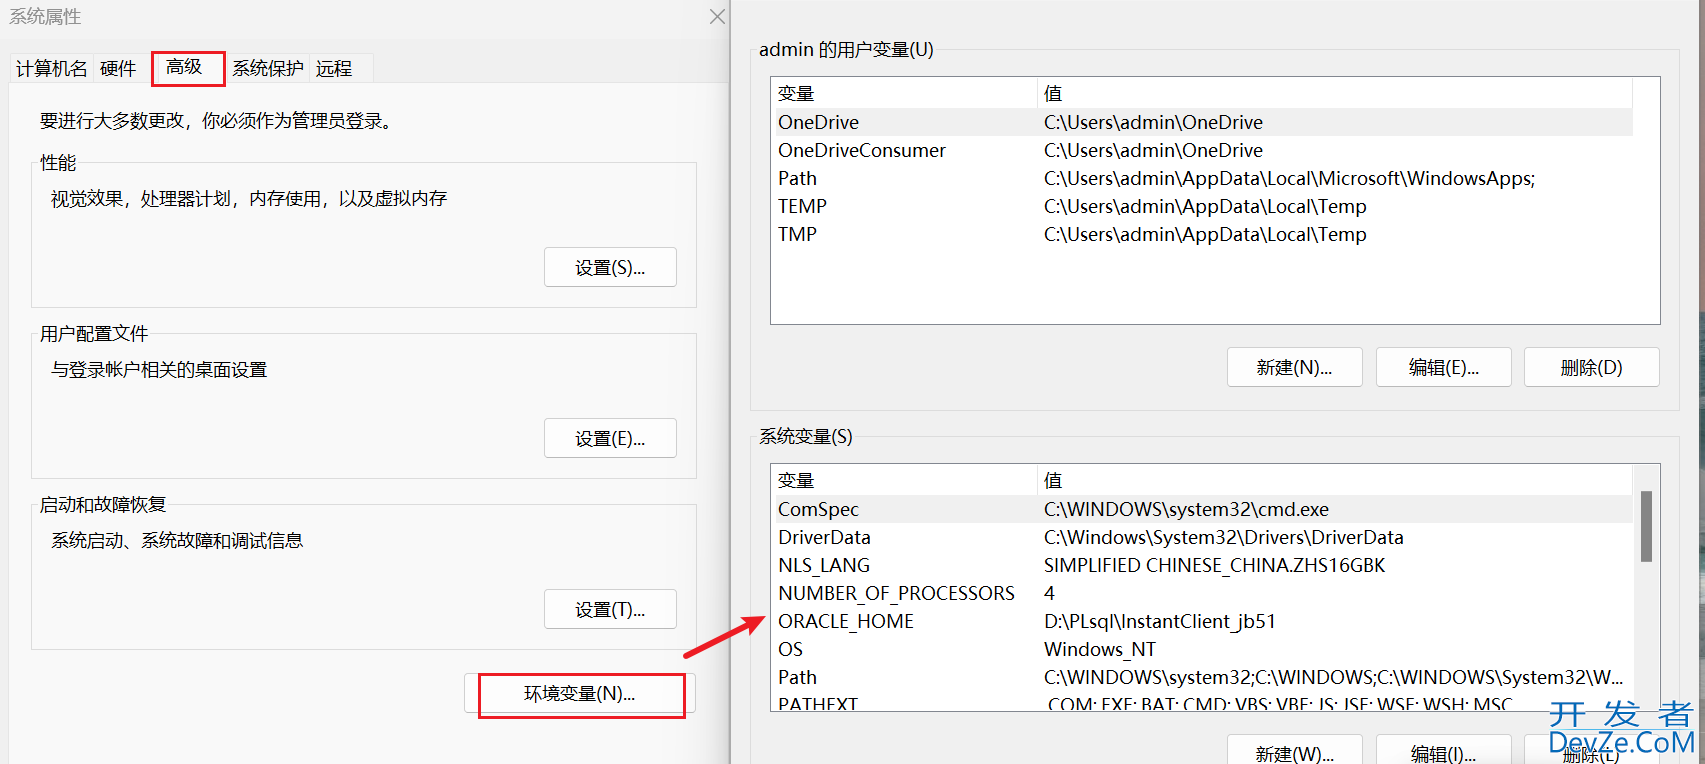
Task: Select the 高级 tab
Action: [x=185, y=67]
